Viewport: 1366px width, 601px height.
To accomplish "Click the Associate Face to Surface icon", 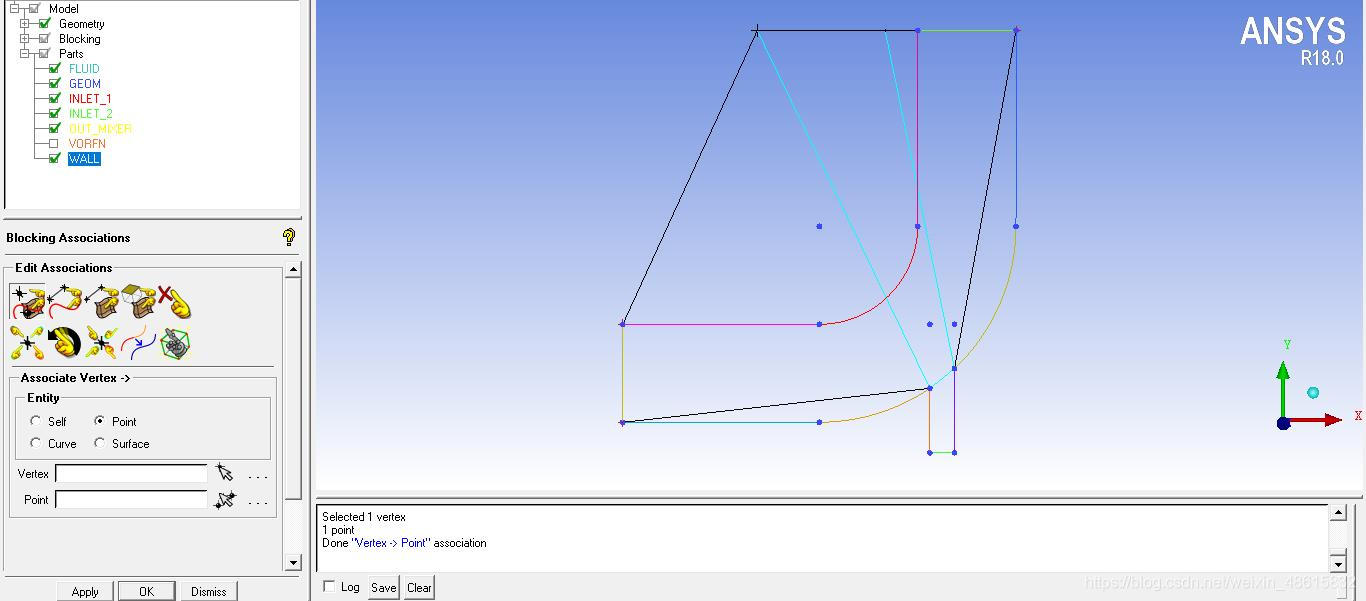I will [x=138, y=301].
